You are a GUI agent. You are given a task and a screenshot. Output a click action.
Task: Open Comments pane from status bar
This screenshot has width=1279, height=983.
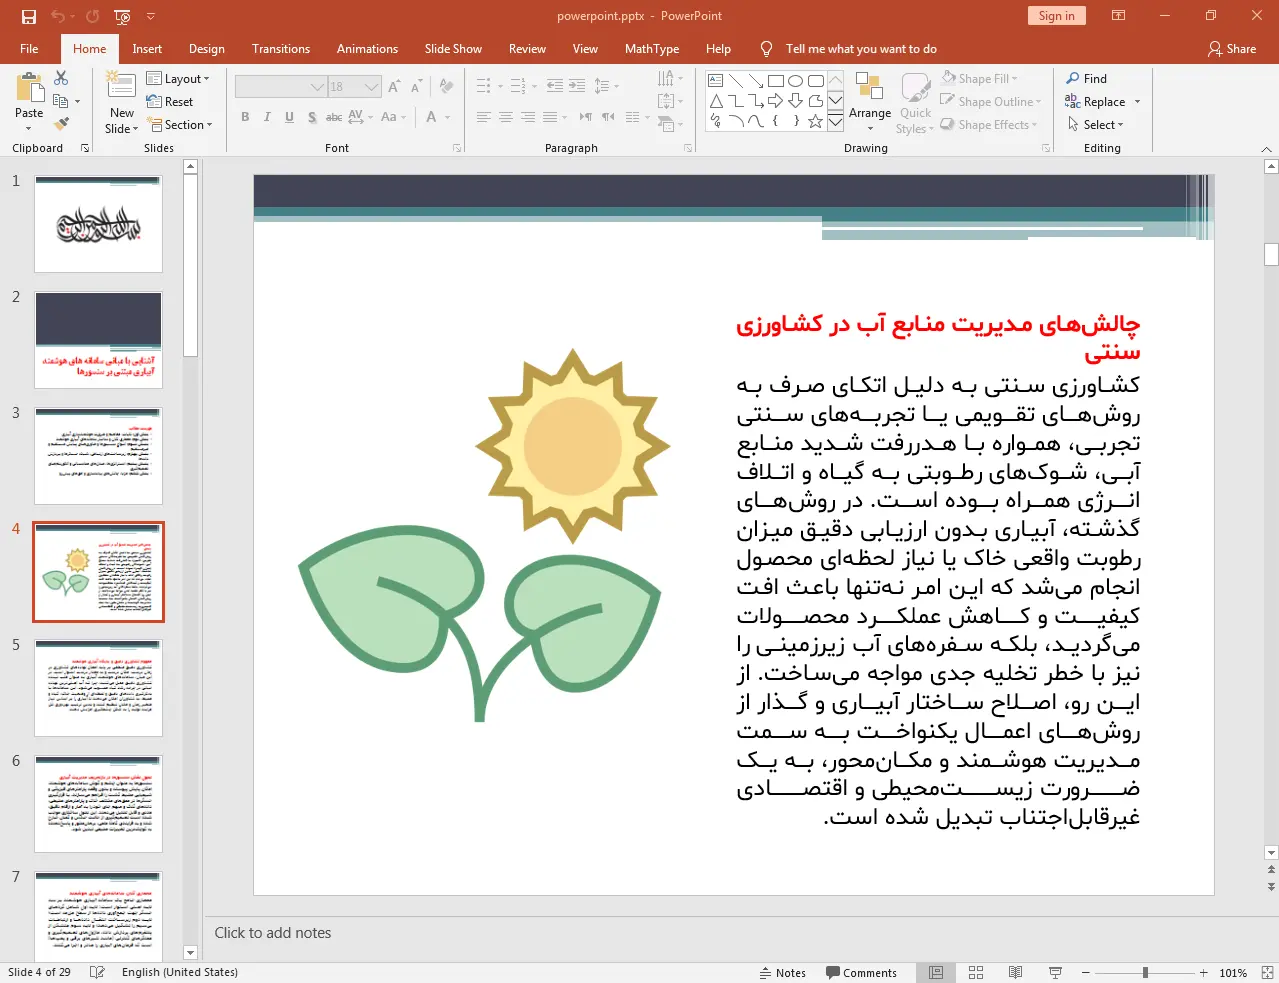[x=861, y=972]
